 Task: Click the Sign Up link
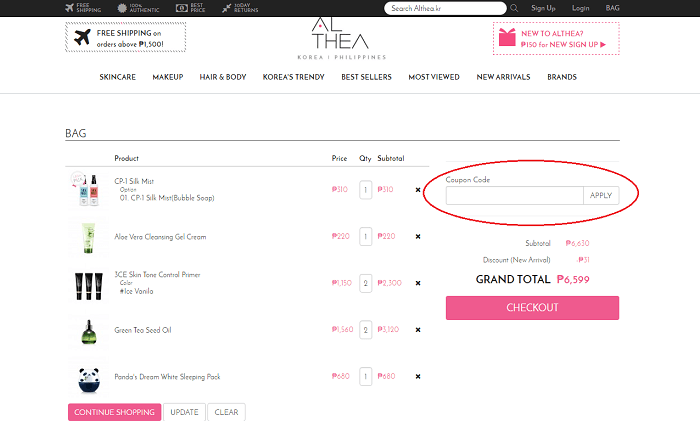click(543, 8)
